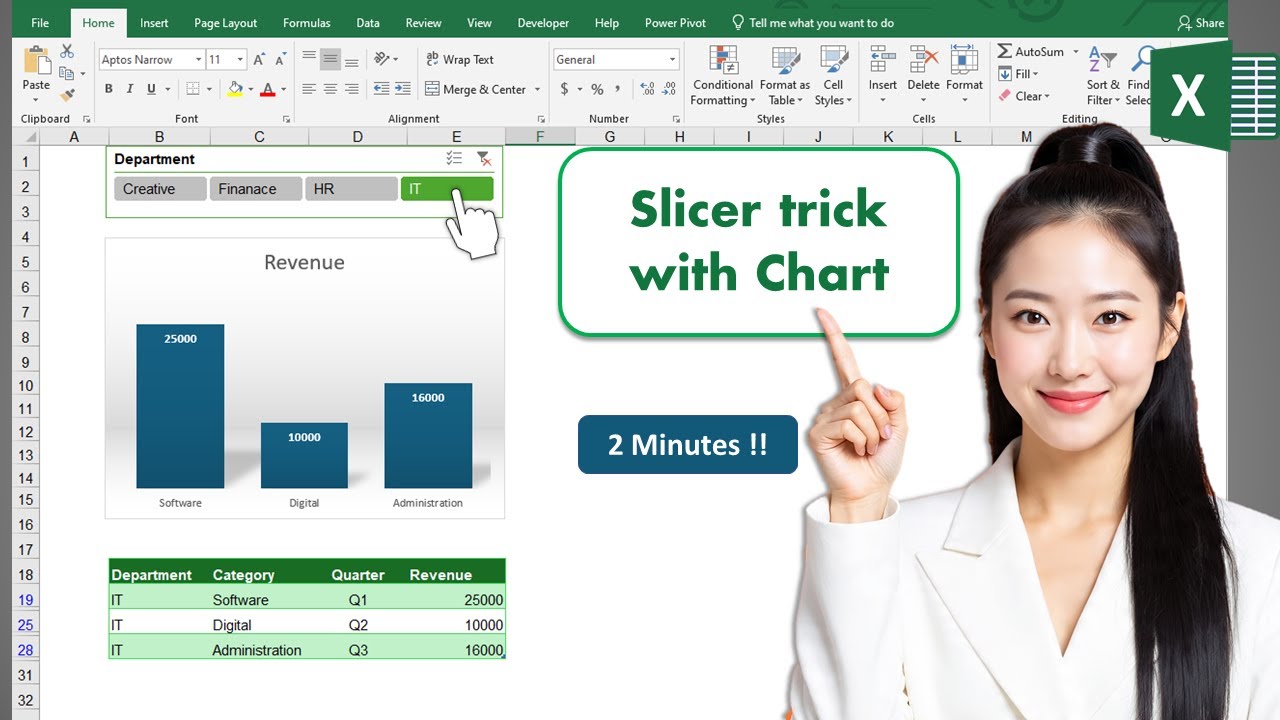
Task: Select the Format Painter brush
Action: (67, 95)
